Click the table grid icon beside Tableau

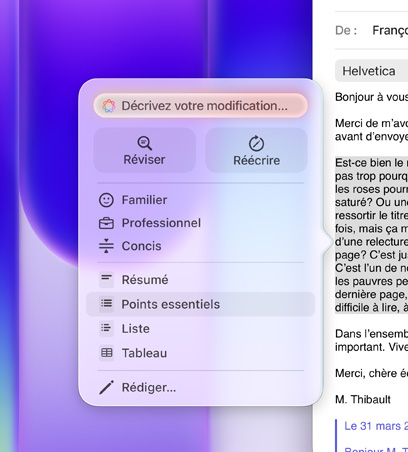[106, 353]
